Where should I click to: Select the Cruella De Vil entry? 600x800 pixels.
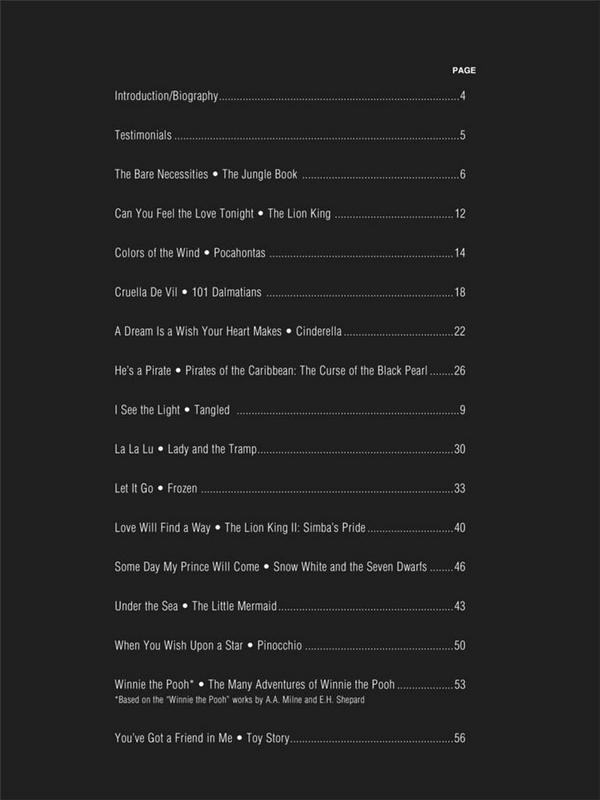pyautogui.click(x=188, y=292)
